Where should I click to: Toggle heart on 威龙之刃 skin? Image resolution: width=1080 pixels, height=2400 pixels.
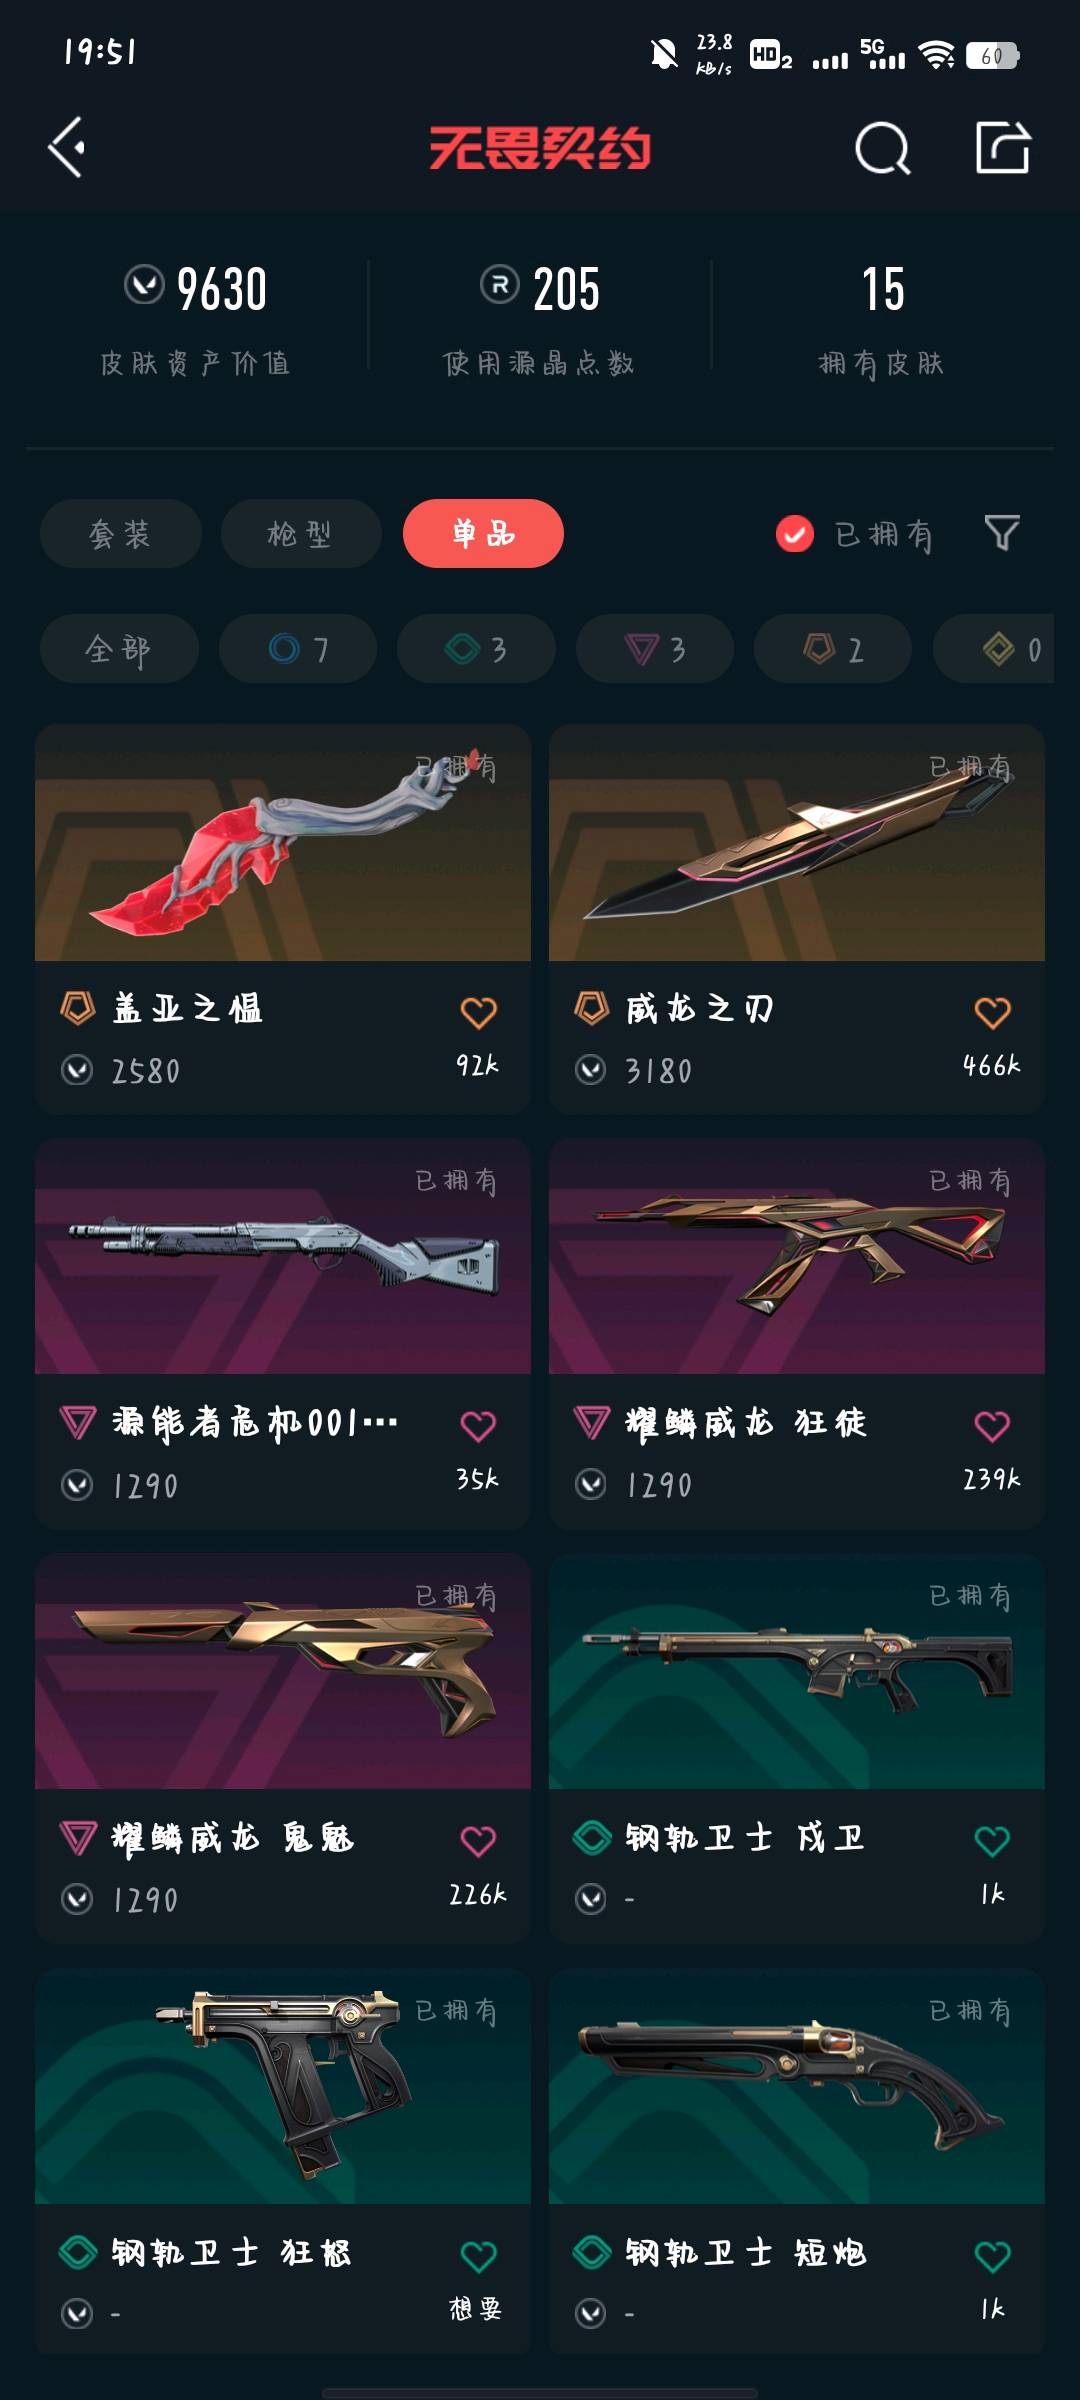(992, 1012)
